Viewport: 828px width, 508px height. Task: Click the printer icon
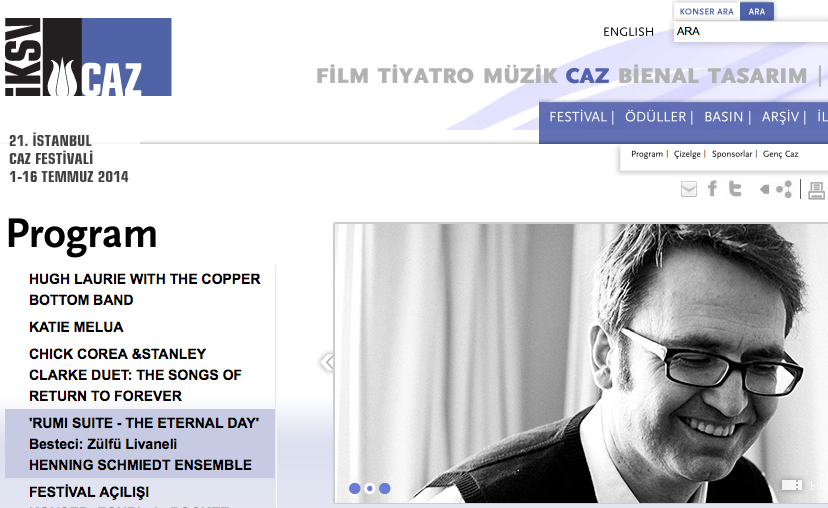(816, 190)
